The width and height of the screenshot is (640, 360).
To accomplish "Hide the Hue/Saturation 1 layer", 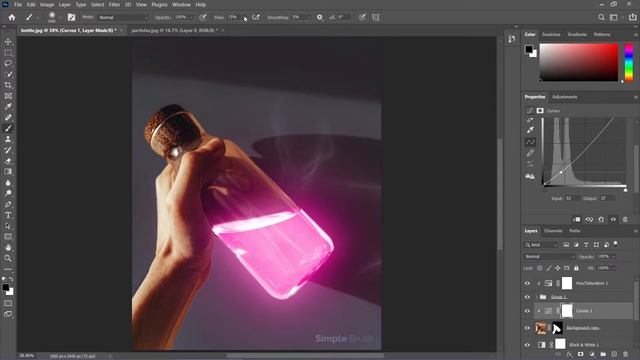I will [527, 283].
